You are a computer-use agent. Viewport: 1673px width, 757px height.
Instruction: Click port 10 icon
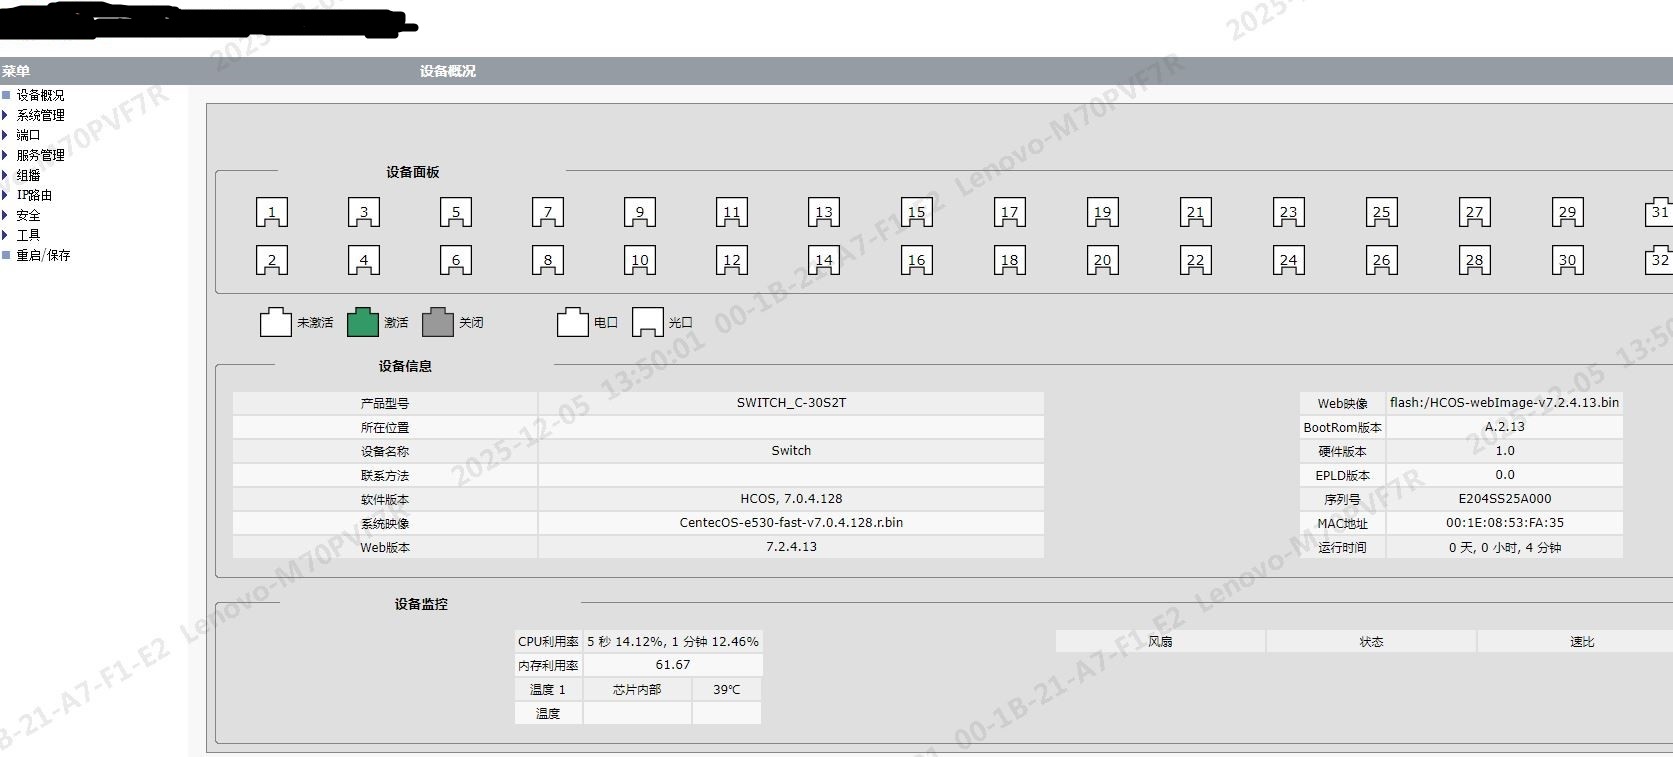coord(640,260)
